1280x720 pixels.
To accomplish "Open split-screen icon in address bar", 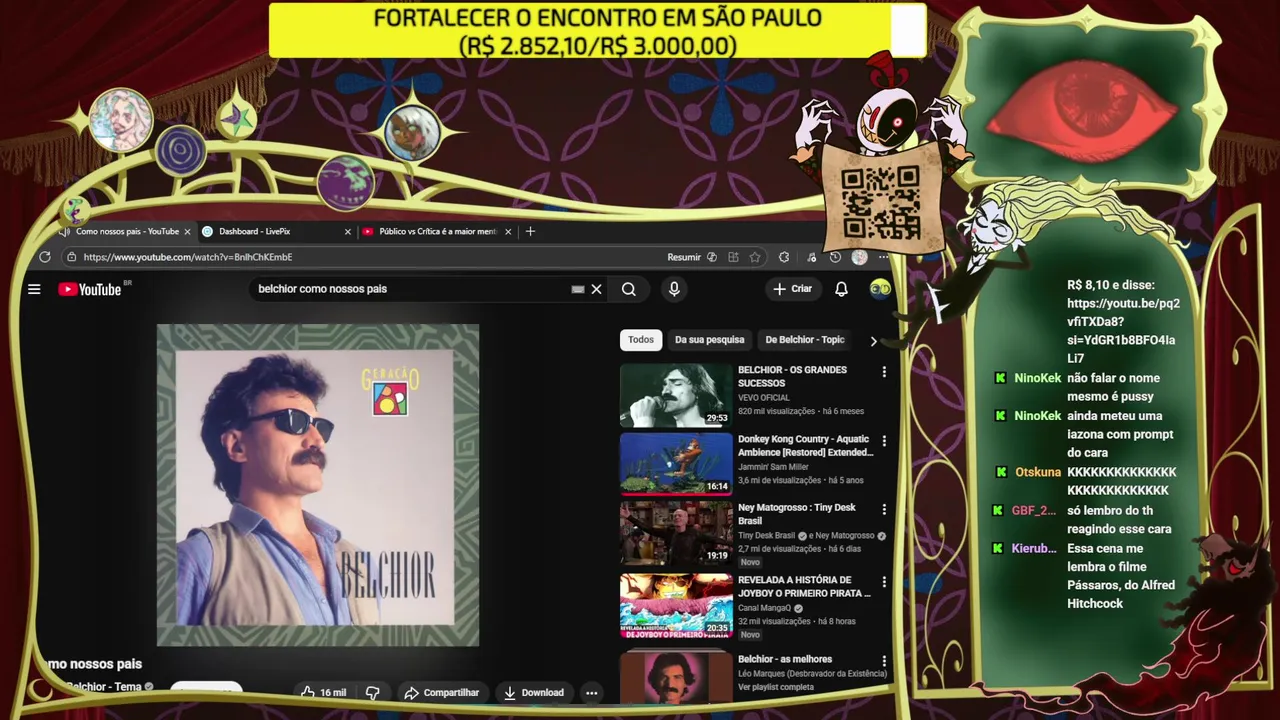I will 733,257.
